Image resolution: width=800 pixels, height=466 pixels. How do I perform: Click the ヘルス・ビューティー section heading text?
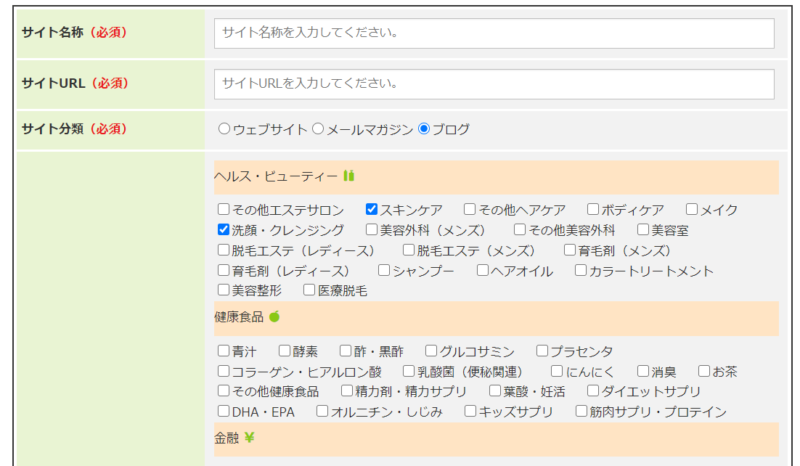click(276, 177)
